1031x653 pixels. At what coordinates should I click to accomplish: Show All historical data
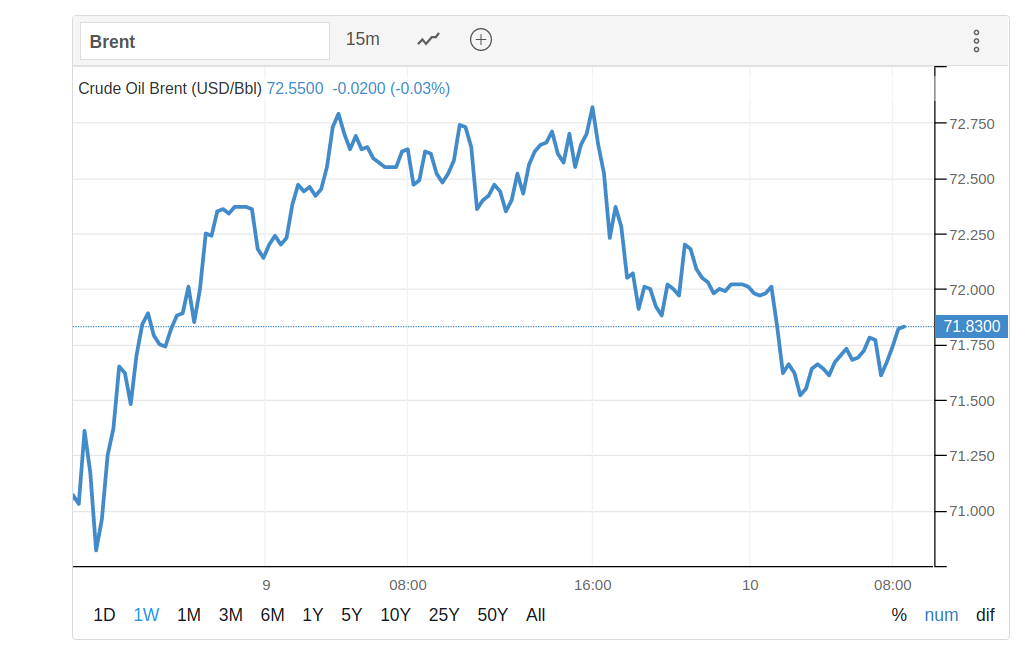(x=536, y=615)
